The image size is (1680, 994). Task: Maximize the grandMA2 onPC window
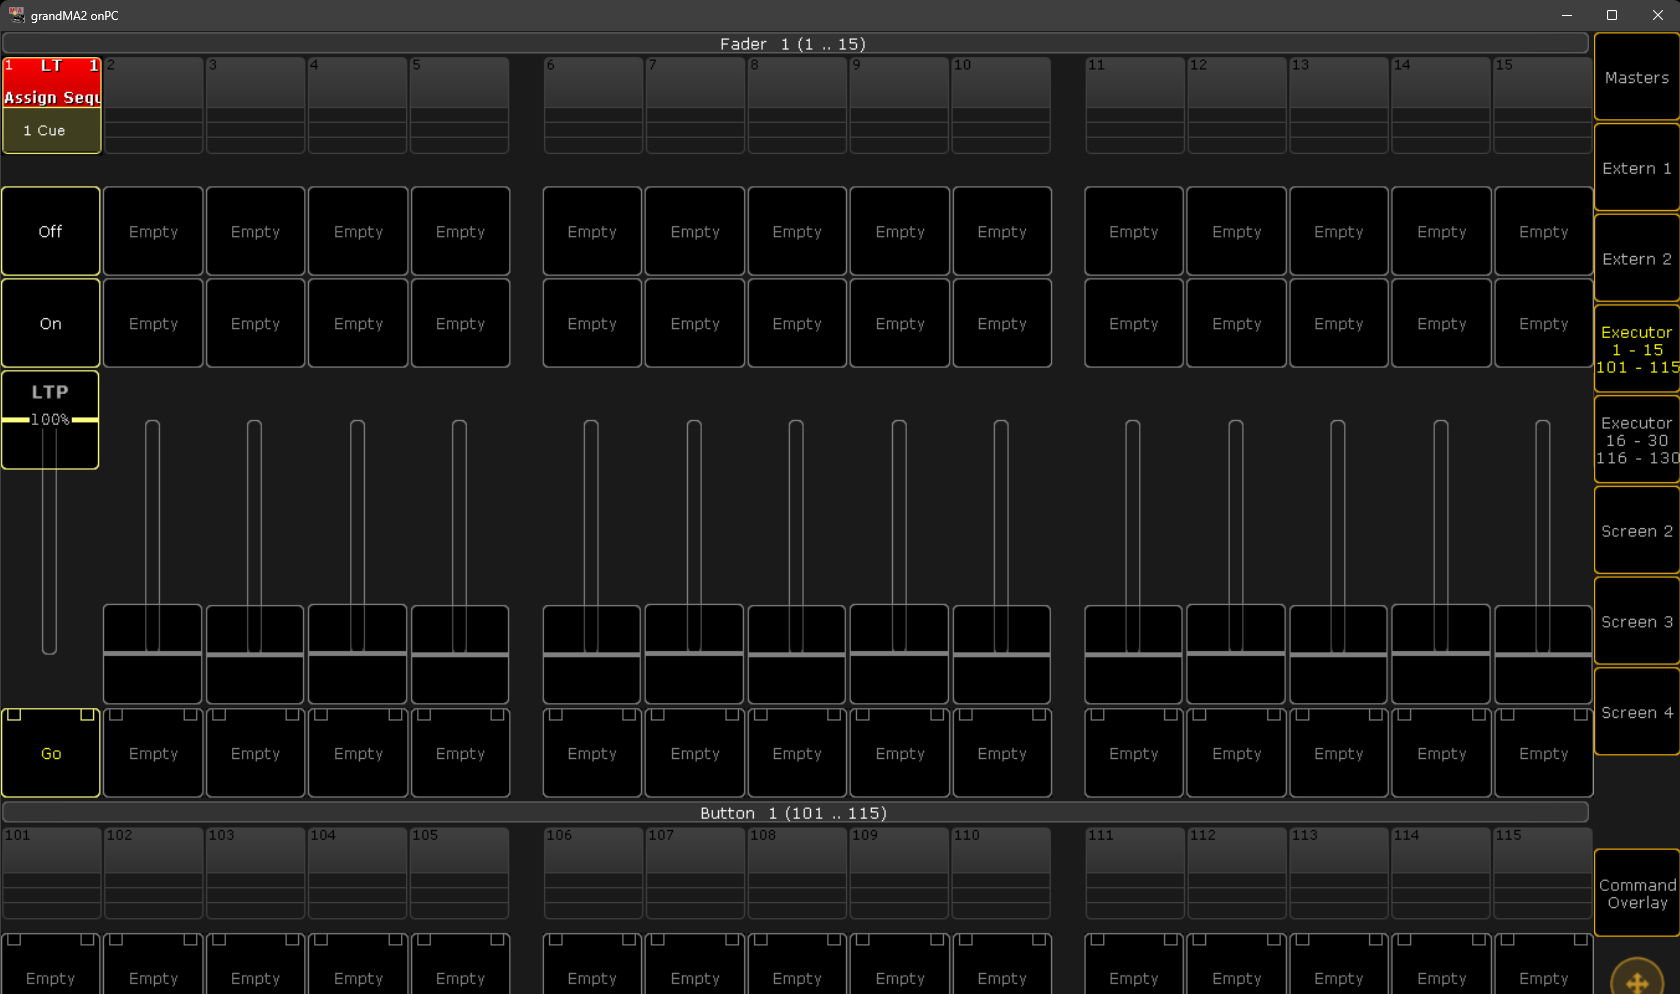tap(1612, 15)
